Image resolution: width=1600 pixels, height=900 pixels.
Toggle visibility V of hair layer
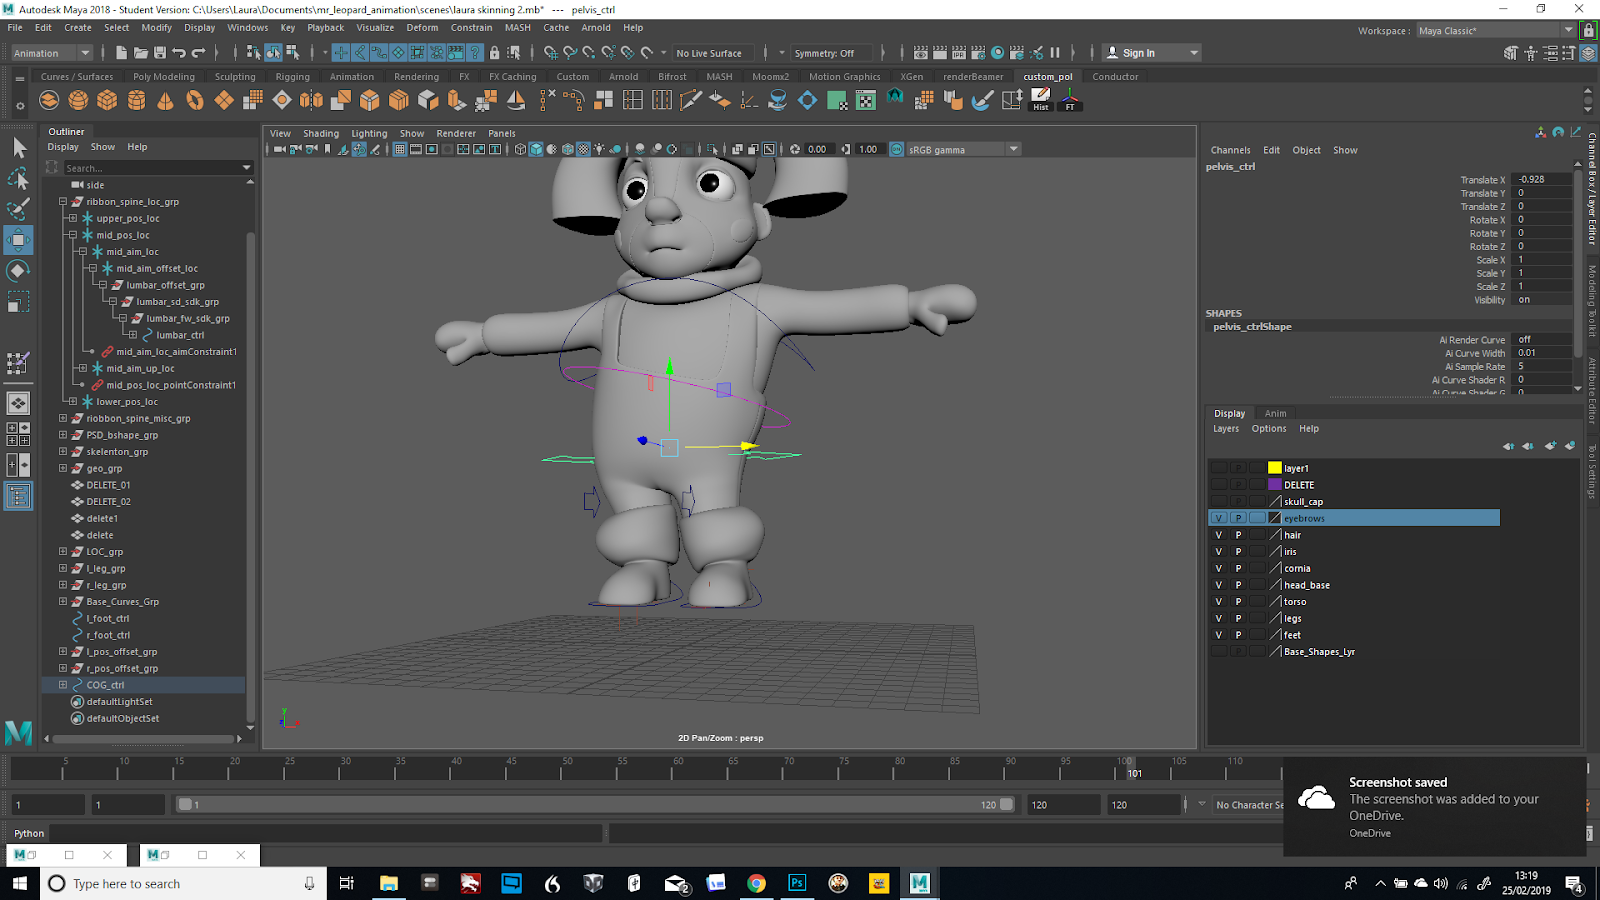(x=1218, y=535)
